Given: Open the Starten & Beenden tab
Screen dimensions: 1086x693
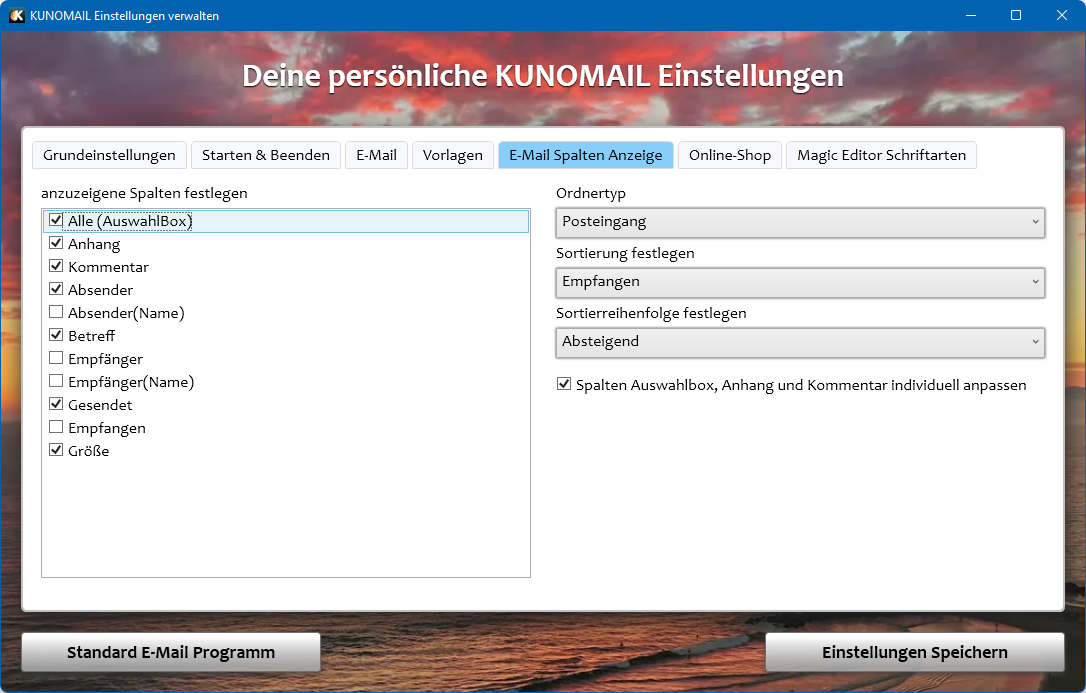Looking at the screenshot, I should (x=266, y=155).
